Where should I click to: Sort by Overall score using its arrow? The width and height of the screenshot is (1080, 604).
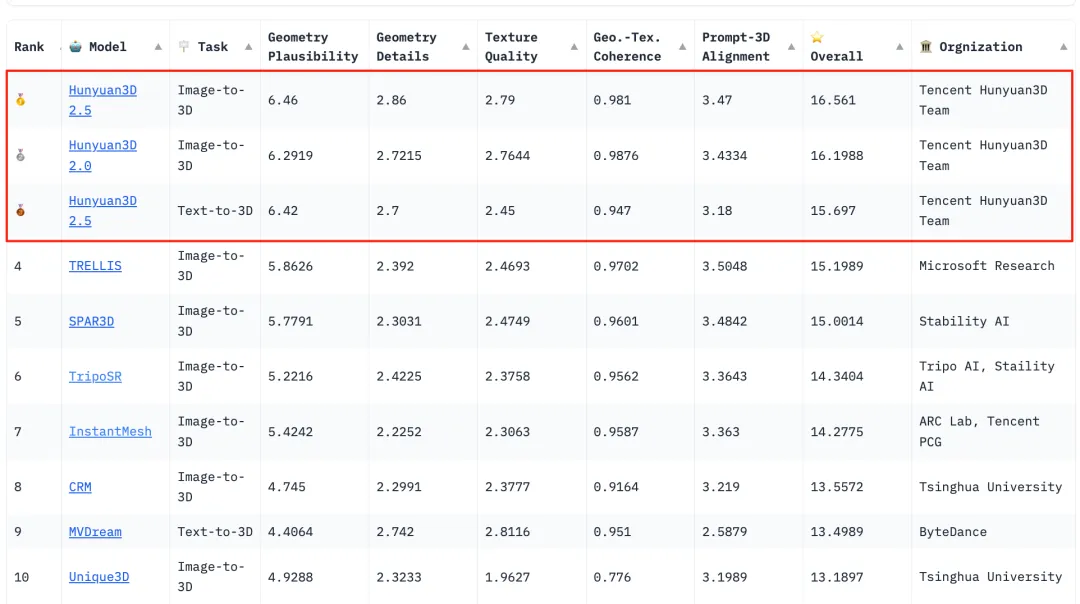[900, 47]
